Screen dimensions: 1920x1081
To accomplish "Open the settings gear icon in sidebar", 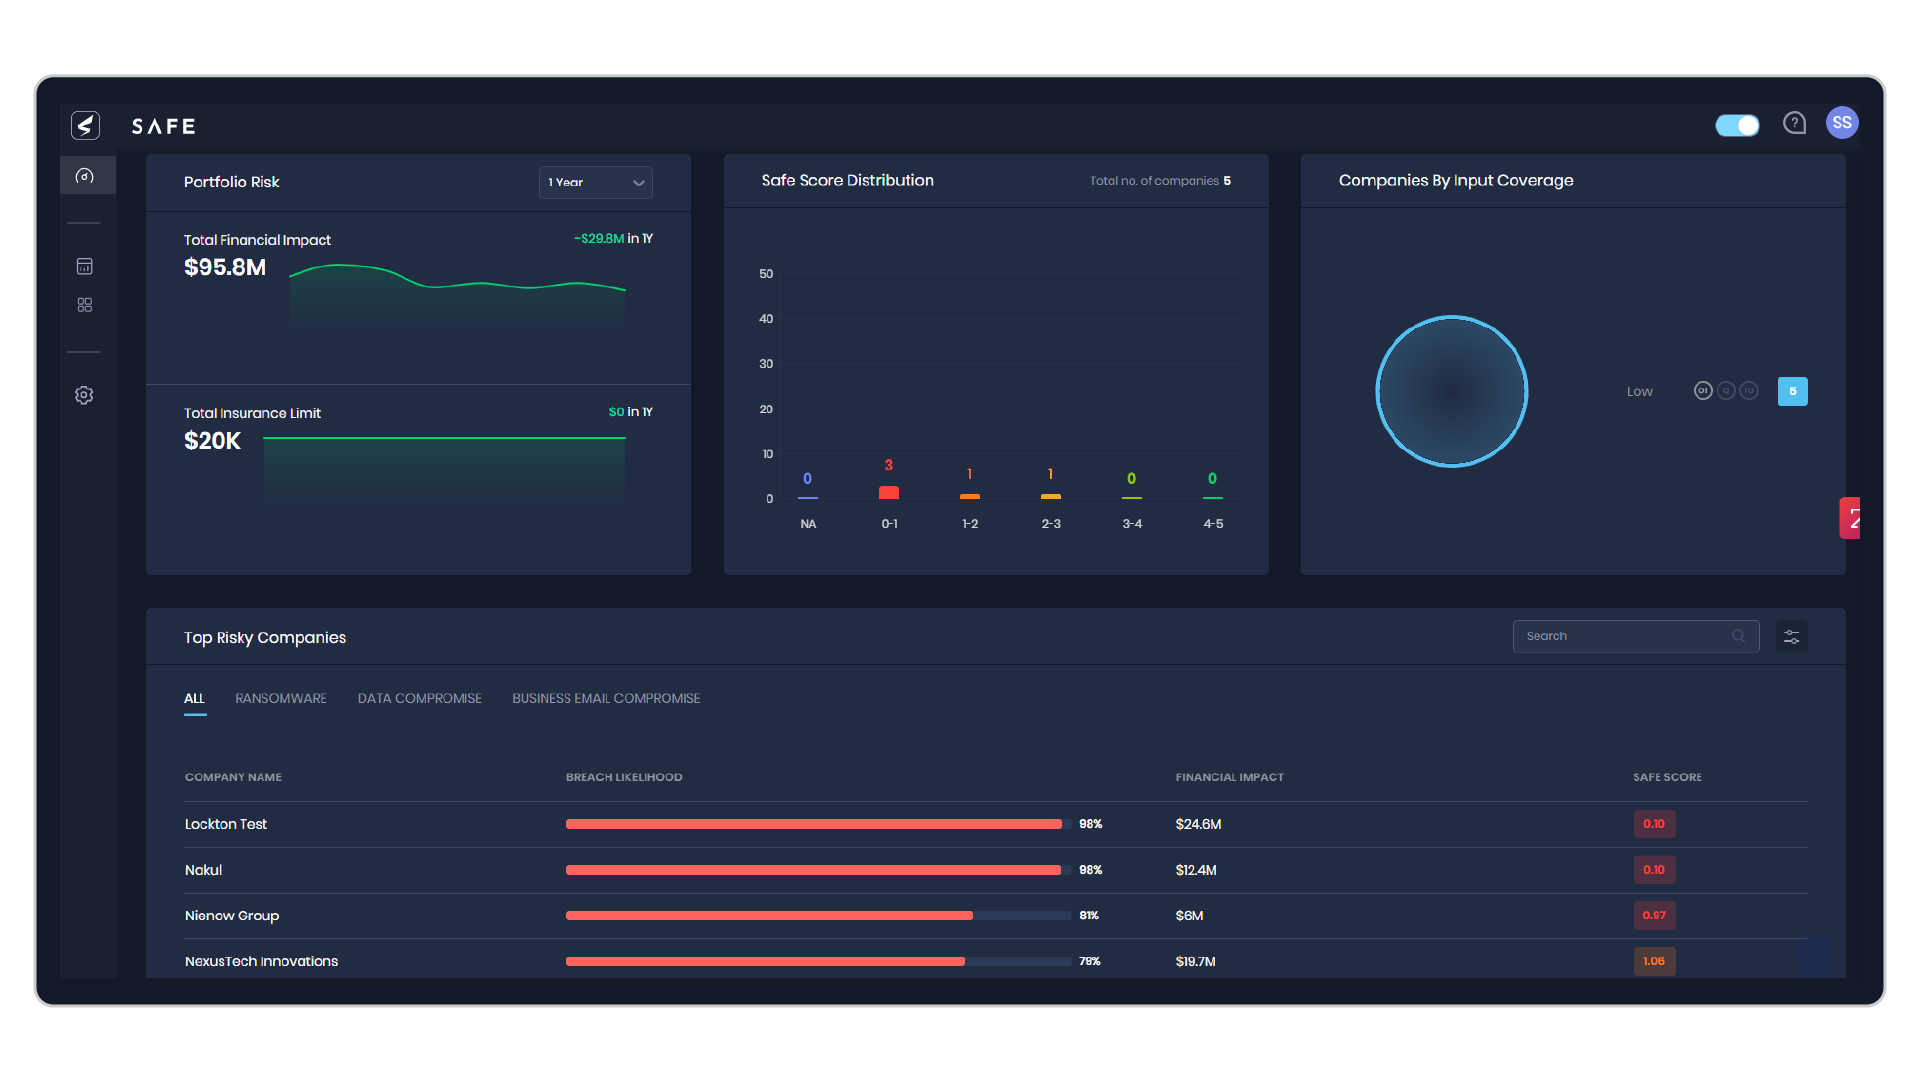I will tap(85, 395).
